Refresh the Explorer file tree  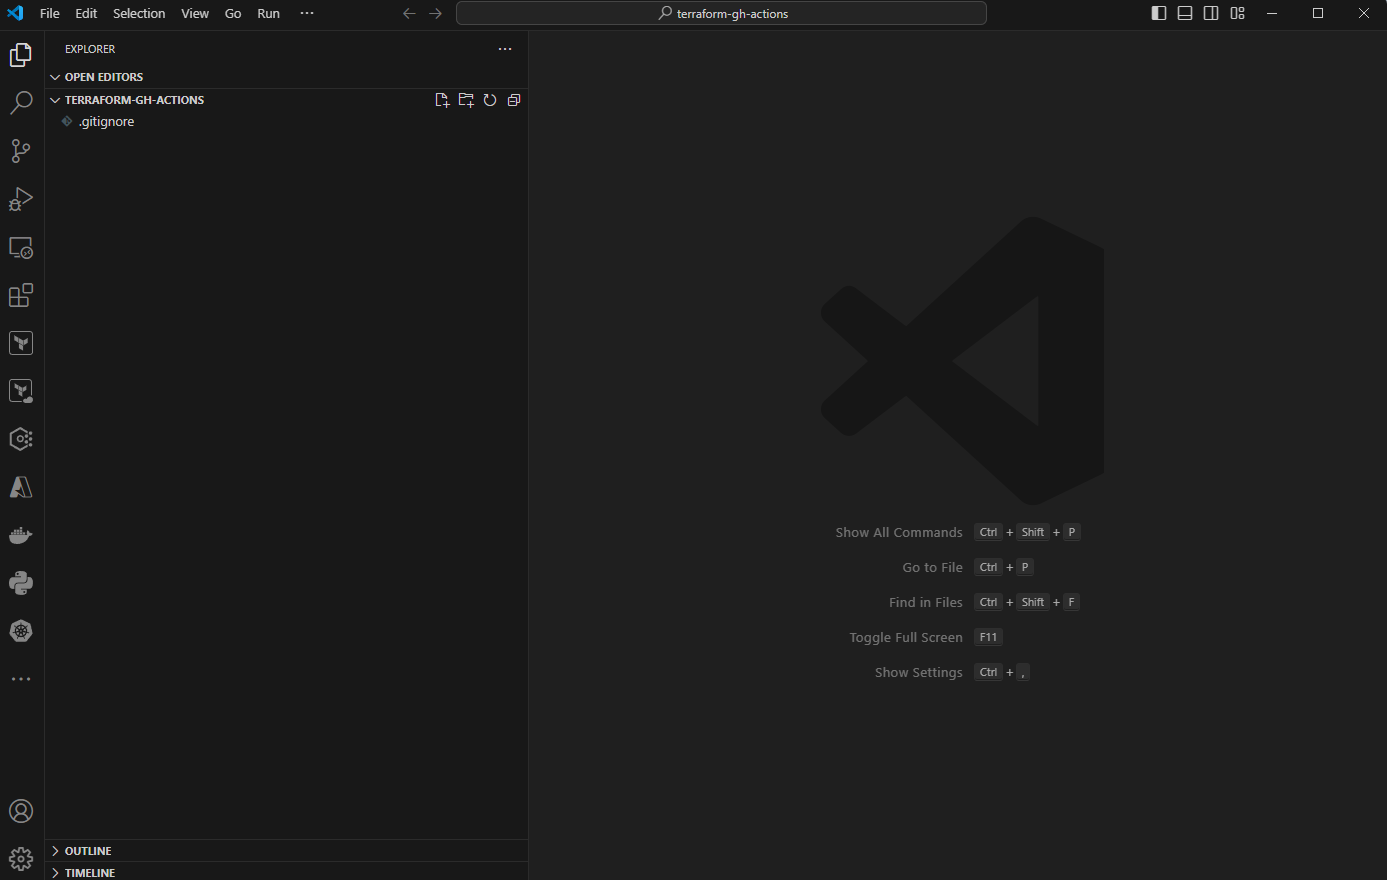tap(490, 100)
